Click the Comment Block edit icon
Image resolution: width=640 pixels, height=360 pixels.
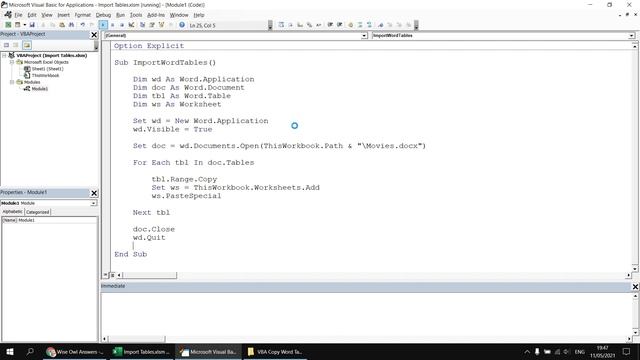(x=360, y=25)
